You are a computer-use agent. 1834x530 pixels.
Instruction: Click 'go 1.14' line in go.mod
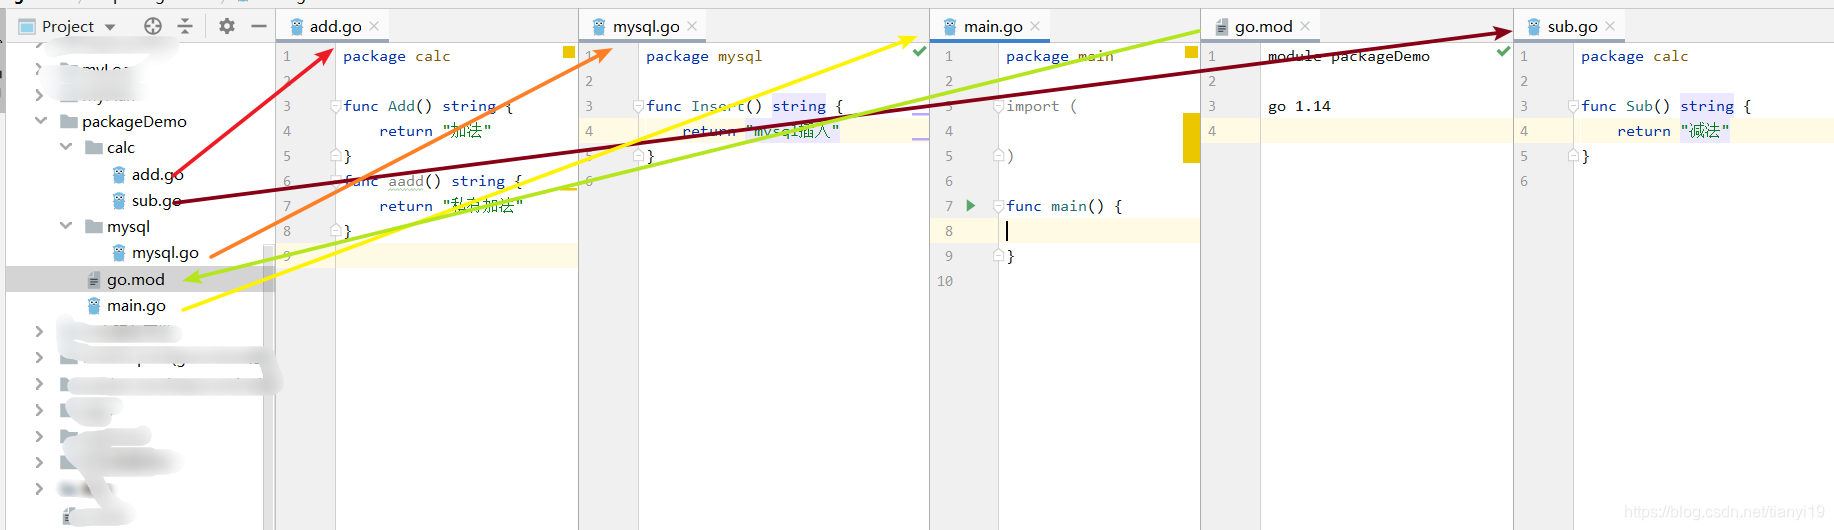[1299, 106]
